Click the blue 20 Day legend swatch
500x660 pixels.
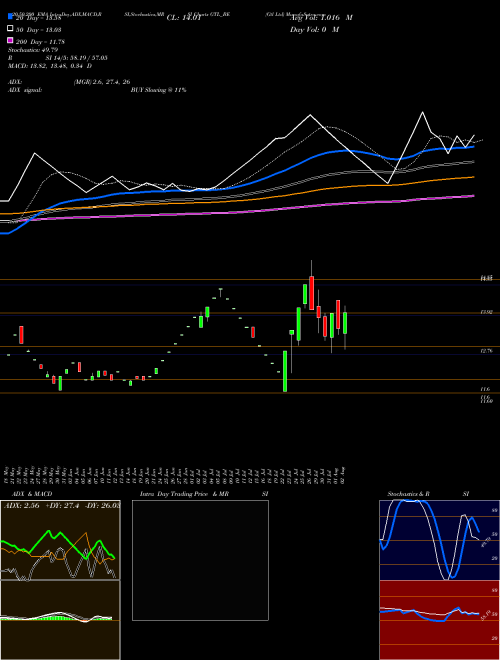[x=10, y=17]
